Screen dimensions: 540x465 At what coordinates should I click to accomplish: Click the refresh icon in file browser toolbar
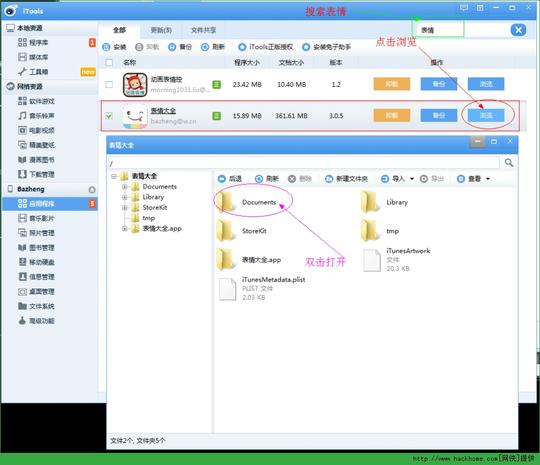tap(259, 179)
